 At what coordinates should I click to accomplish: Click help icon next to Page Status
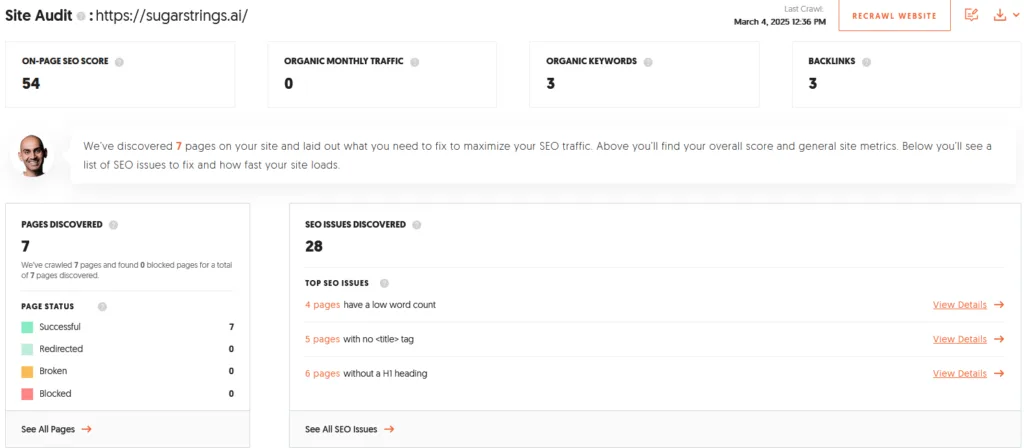click(102, 306)
